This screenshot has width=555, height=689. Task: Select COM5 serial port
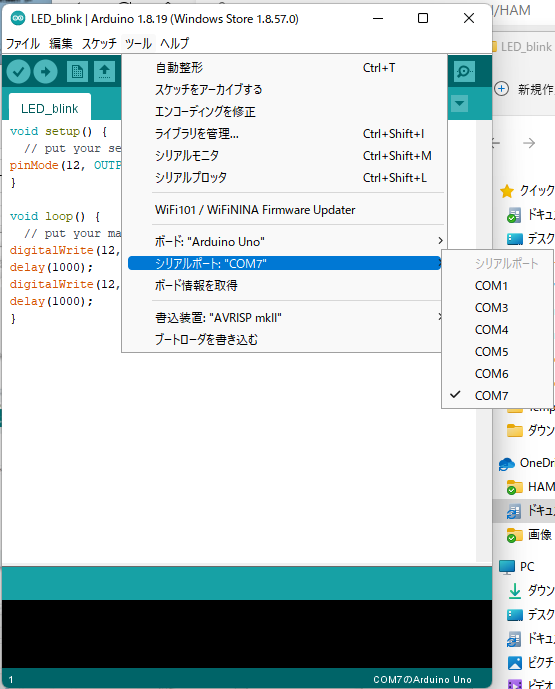497,352
